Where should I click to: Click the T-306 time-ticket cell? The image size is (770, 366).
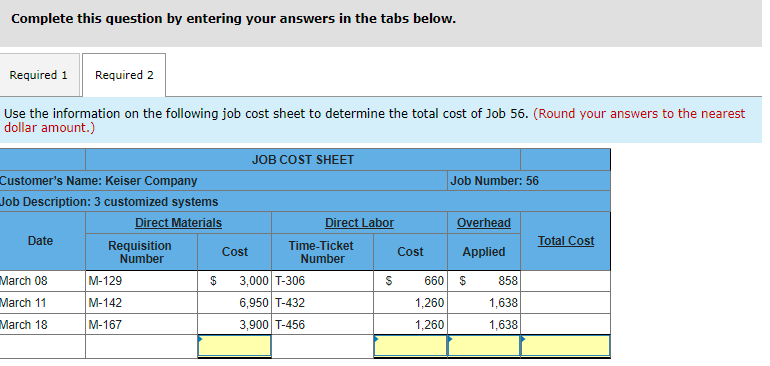pos(322,281)
